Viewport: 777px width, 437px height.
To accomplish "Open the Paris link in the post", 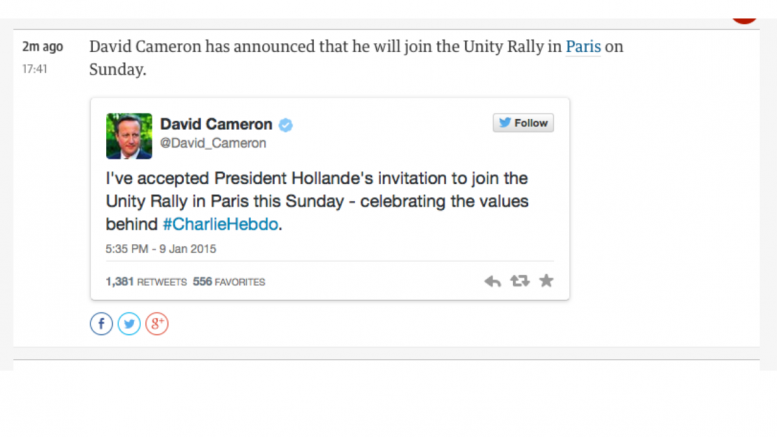I will pos(583,47).
